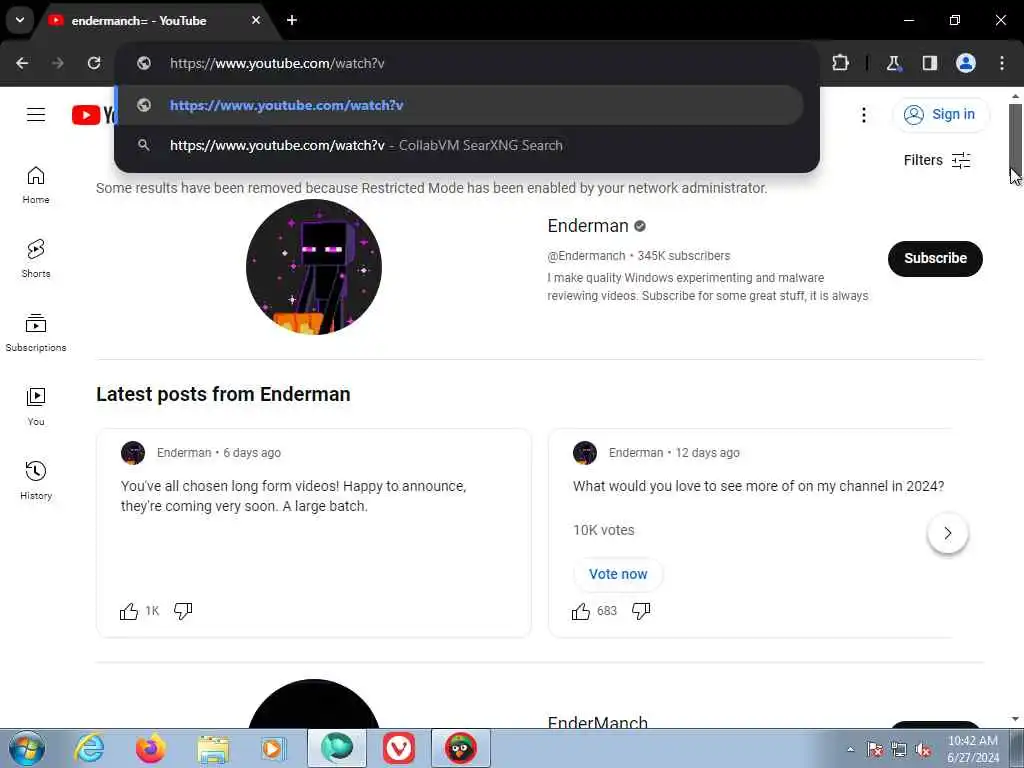1024x768 pixels.
Task: Open the tab search dropdown arrow
Action: point(20,20)
